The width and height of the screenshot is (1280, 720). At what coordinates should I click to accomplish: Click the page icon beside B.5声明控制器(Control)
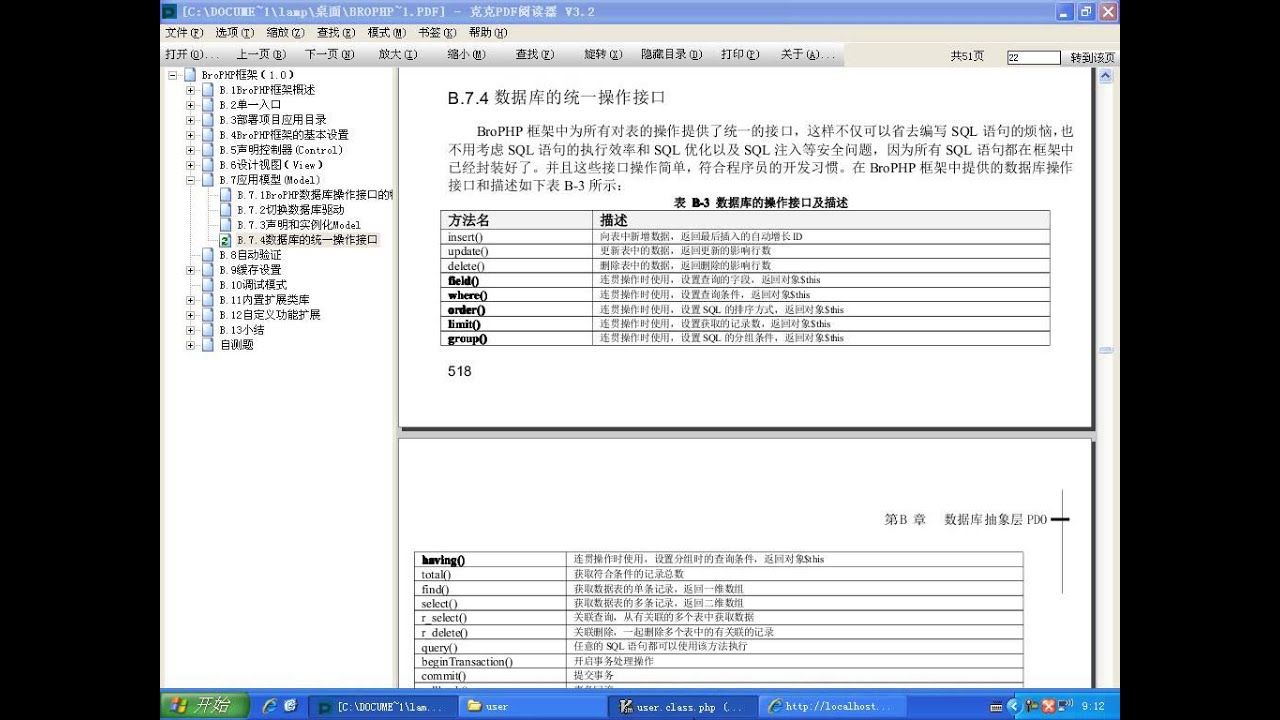(x=207, y=150)
